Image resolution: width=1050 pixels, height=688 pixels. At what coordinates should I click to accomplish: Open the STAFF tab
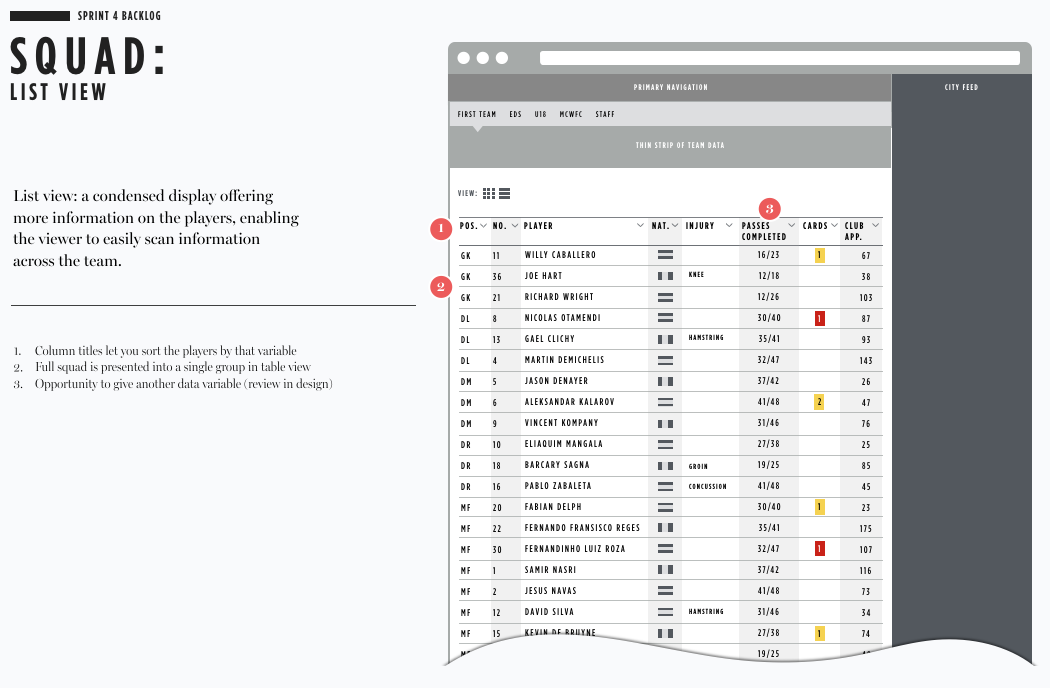pyautogui.click(x=605, y=115)
